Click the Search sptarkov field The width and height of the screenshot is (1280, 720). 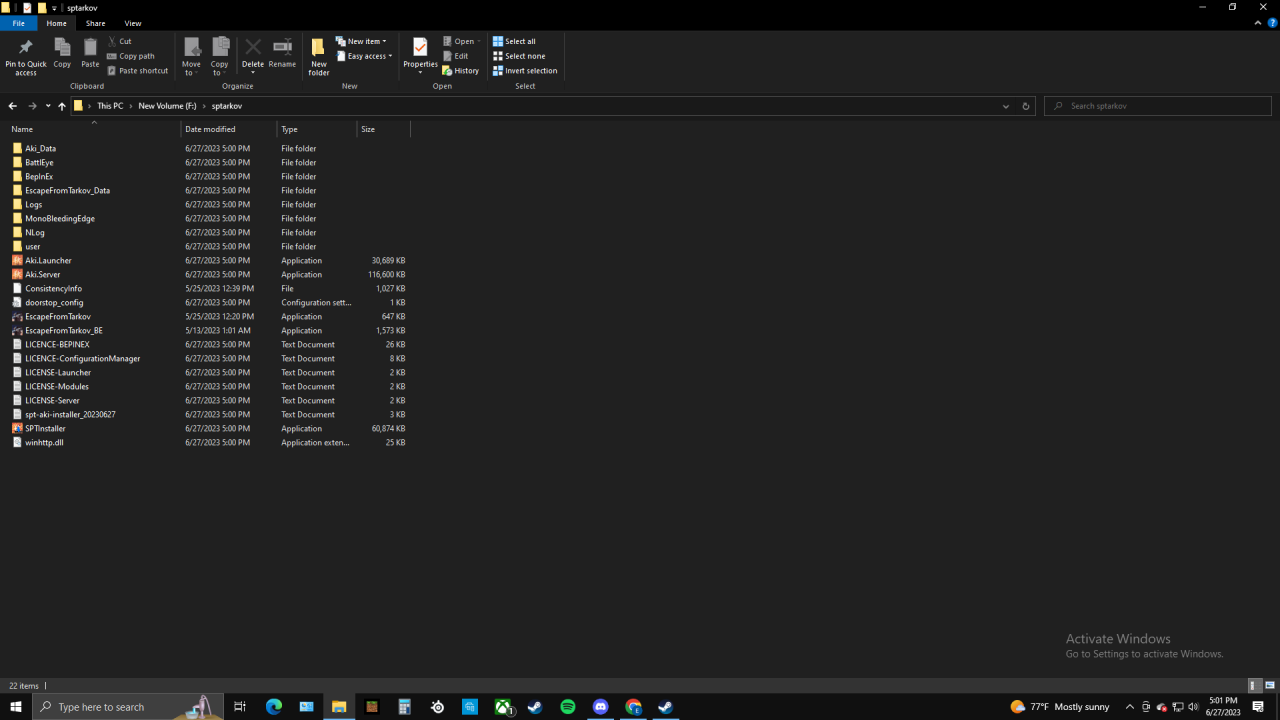point(1158,106)
